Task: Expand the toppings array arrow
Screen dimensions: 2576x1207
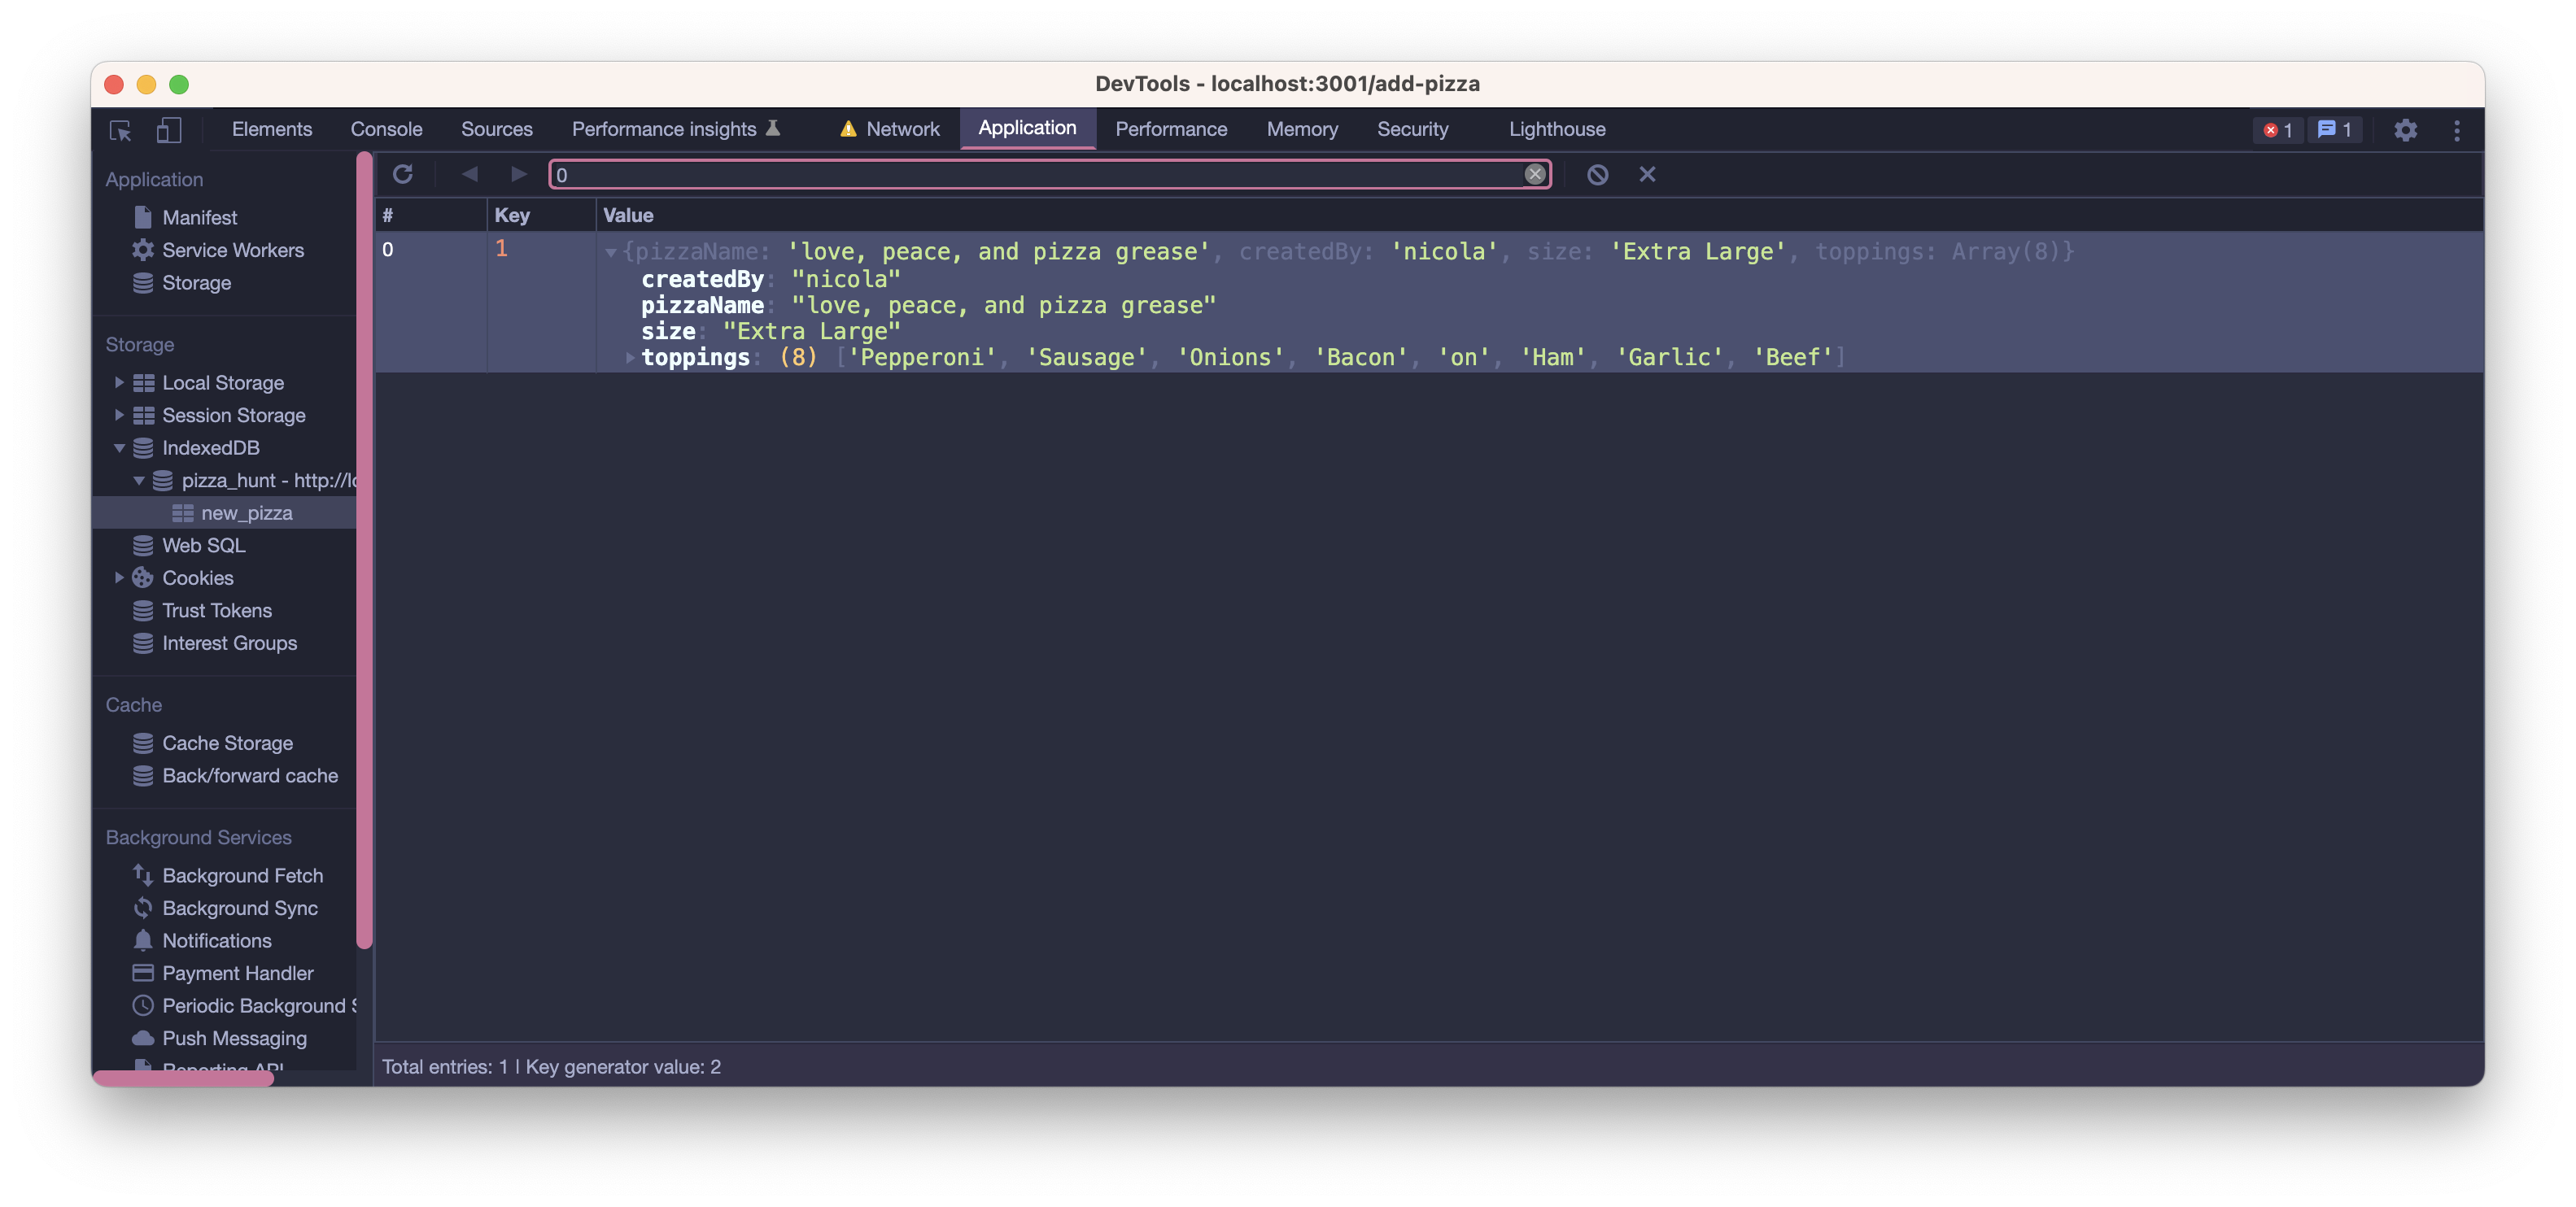Action: point(629,358)
